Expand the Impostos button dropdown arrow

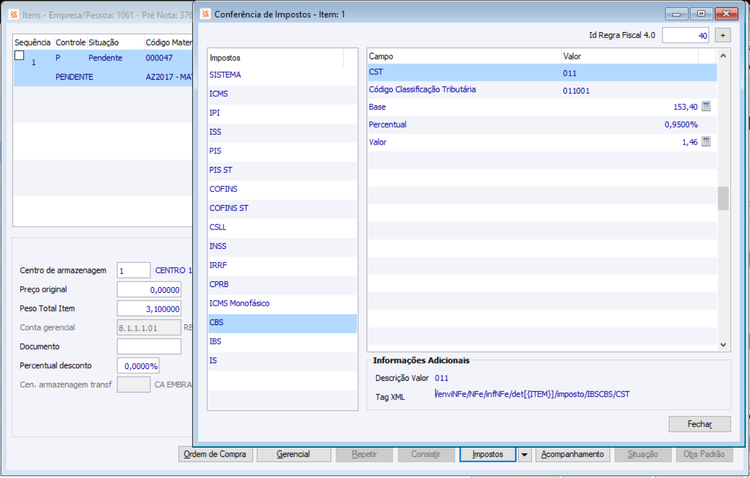[x=524, y=454]
